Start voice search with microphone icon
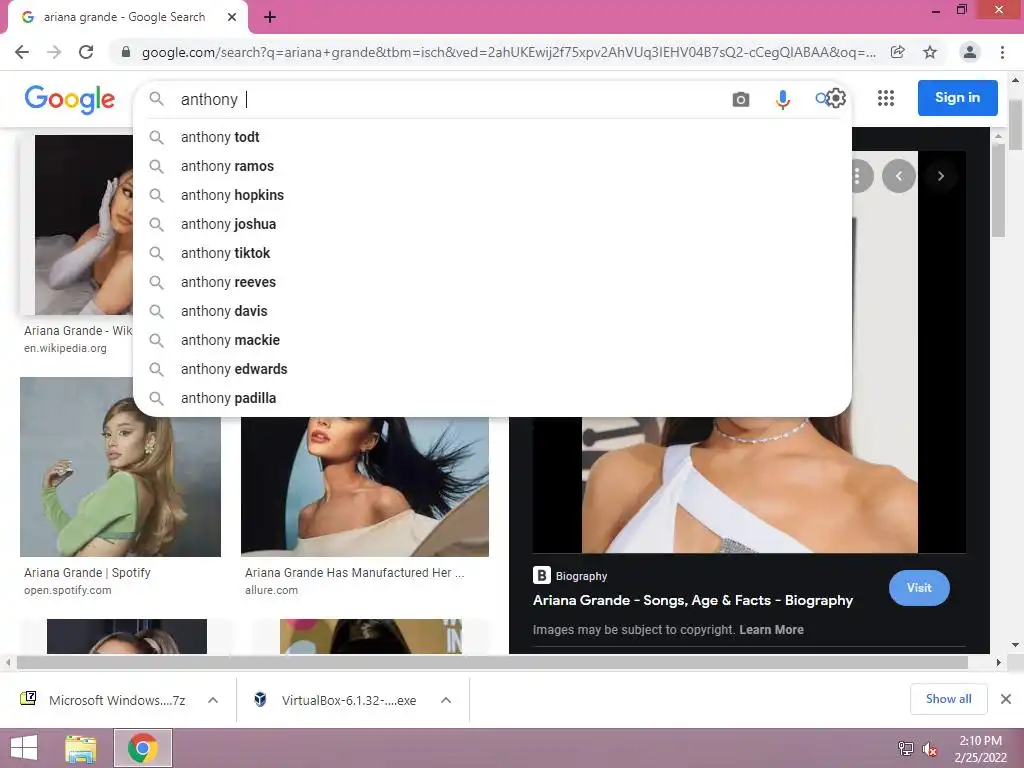Image resolution: width=1024 pixels, height=768 pixels. click(x=782, y=99)
